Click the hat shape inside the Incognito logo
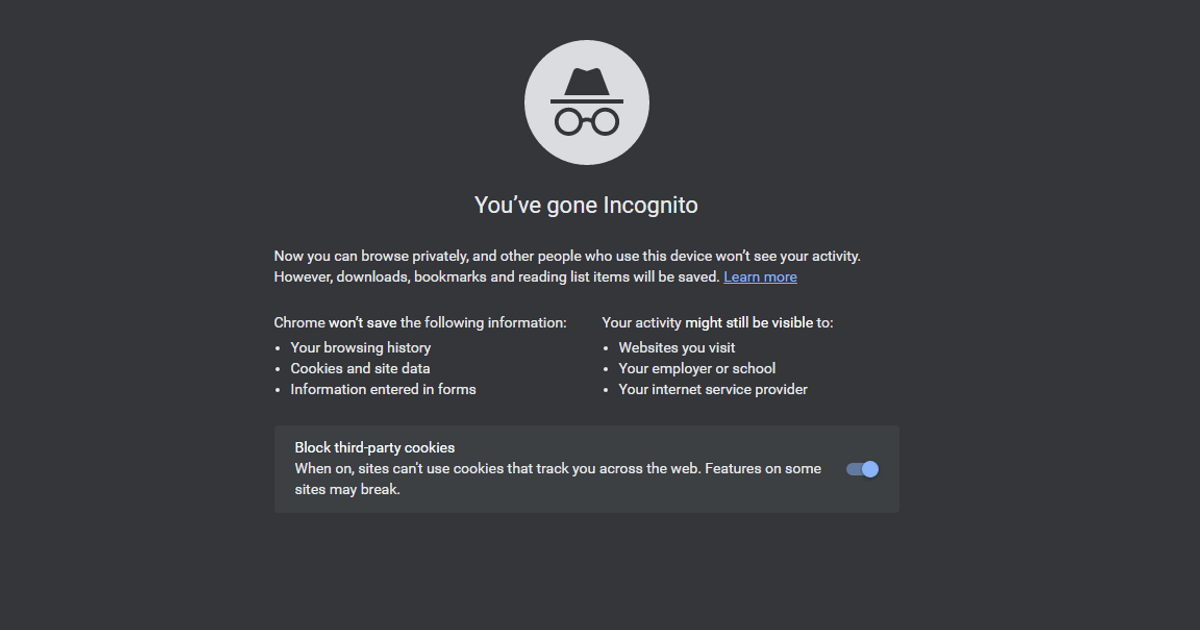This screenshot has width=1200, height=630. point(587,85)
